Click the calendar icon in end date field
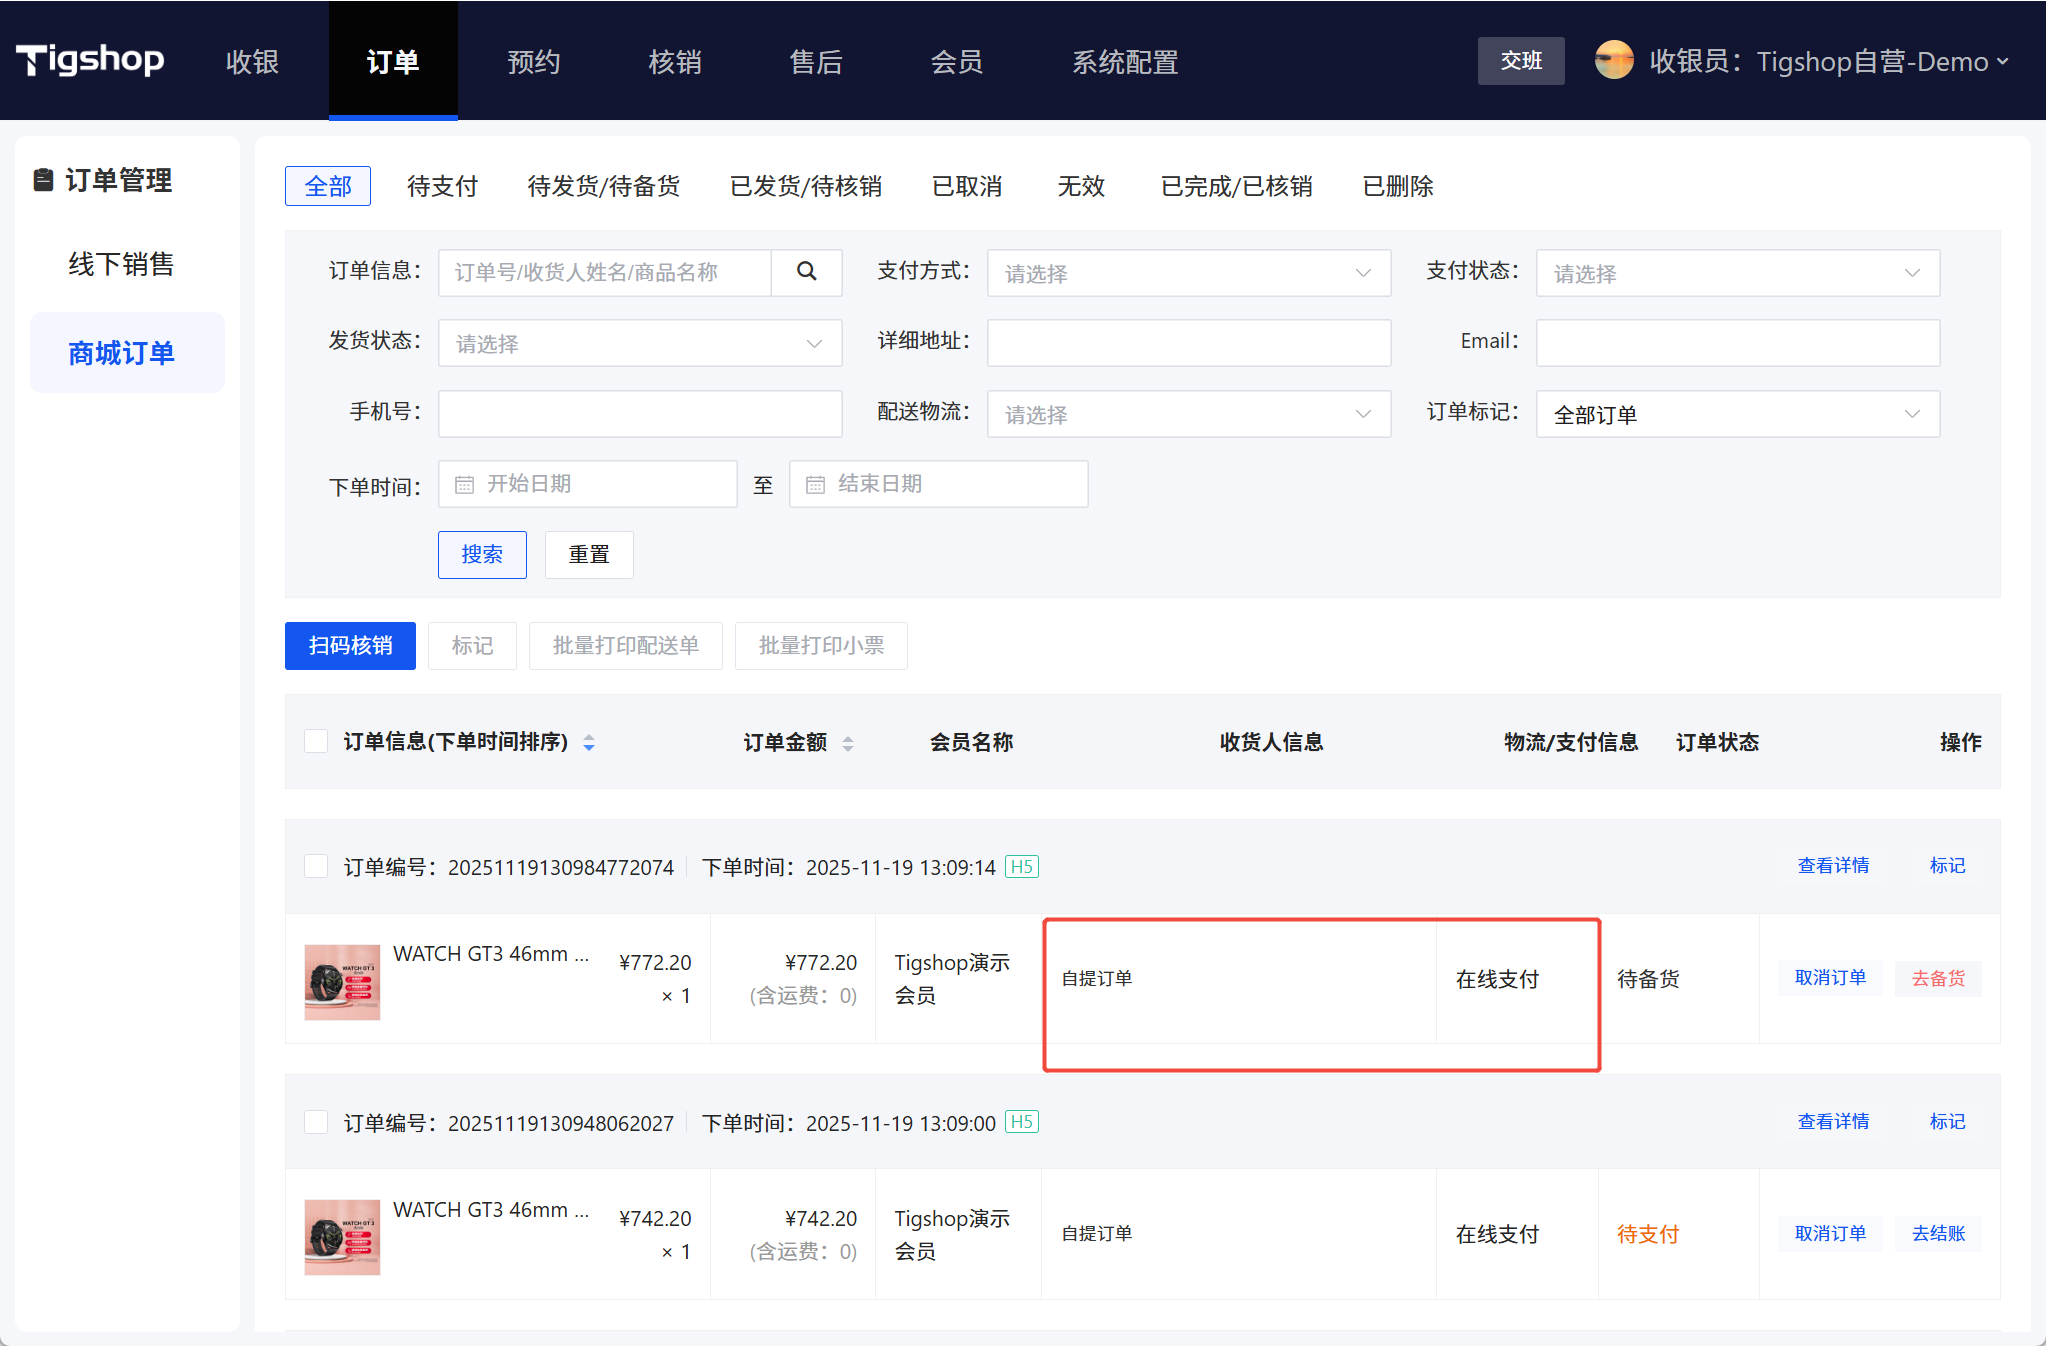Viewport: 2046px width, 1346px height. (x=815, y=484)
